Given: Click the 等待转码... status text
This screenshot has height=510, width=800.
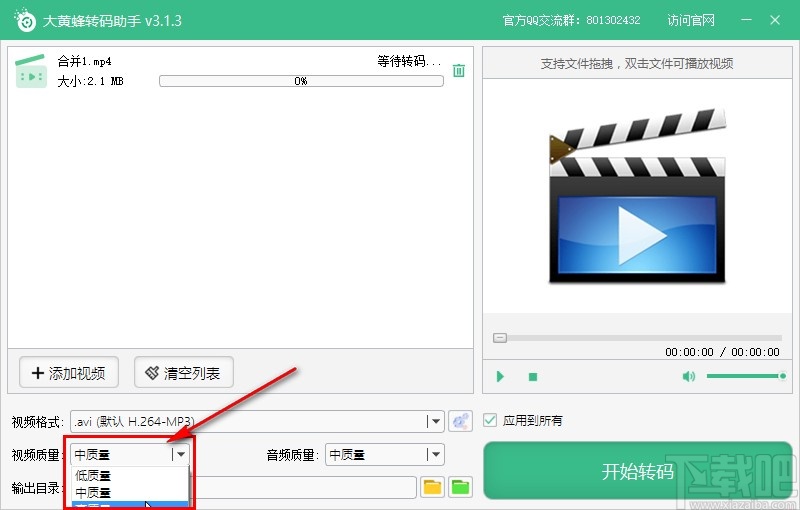Looking at the screenshot, I should point(409,62).
